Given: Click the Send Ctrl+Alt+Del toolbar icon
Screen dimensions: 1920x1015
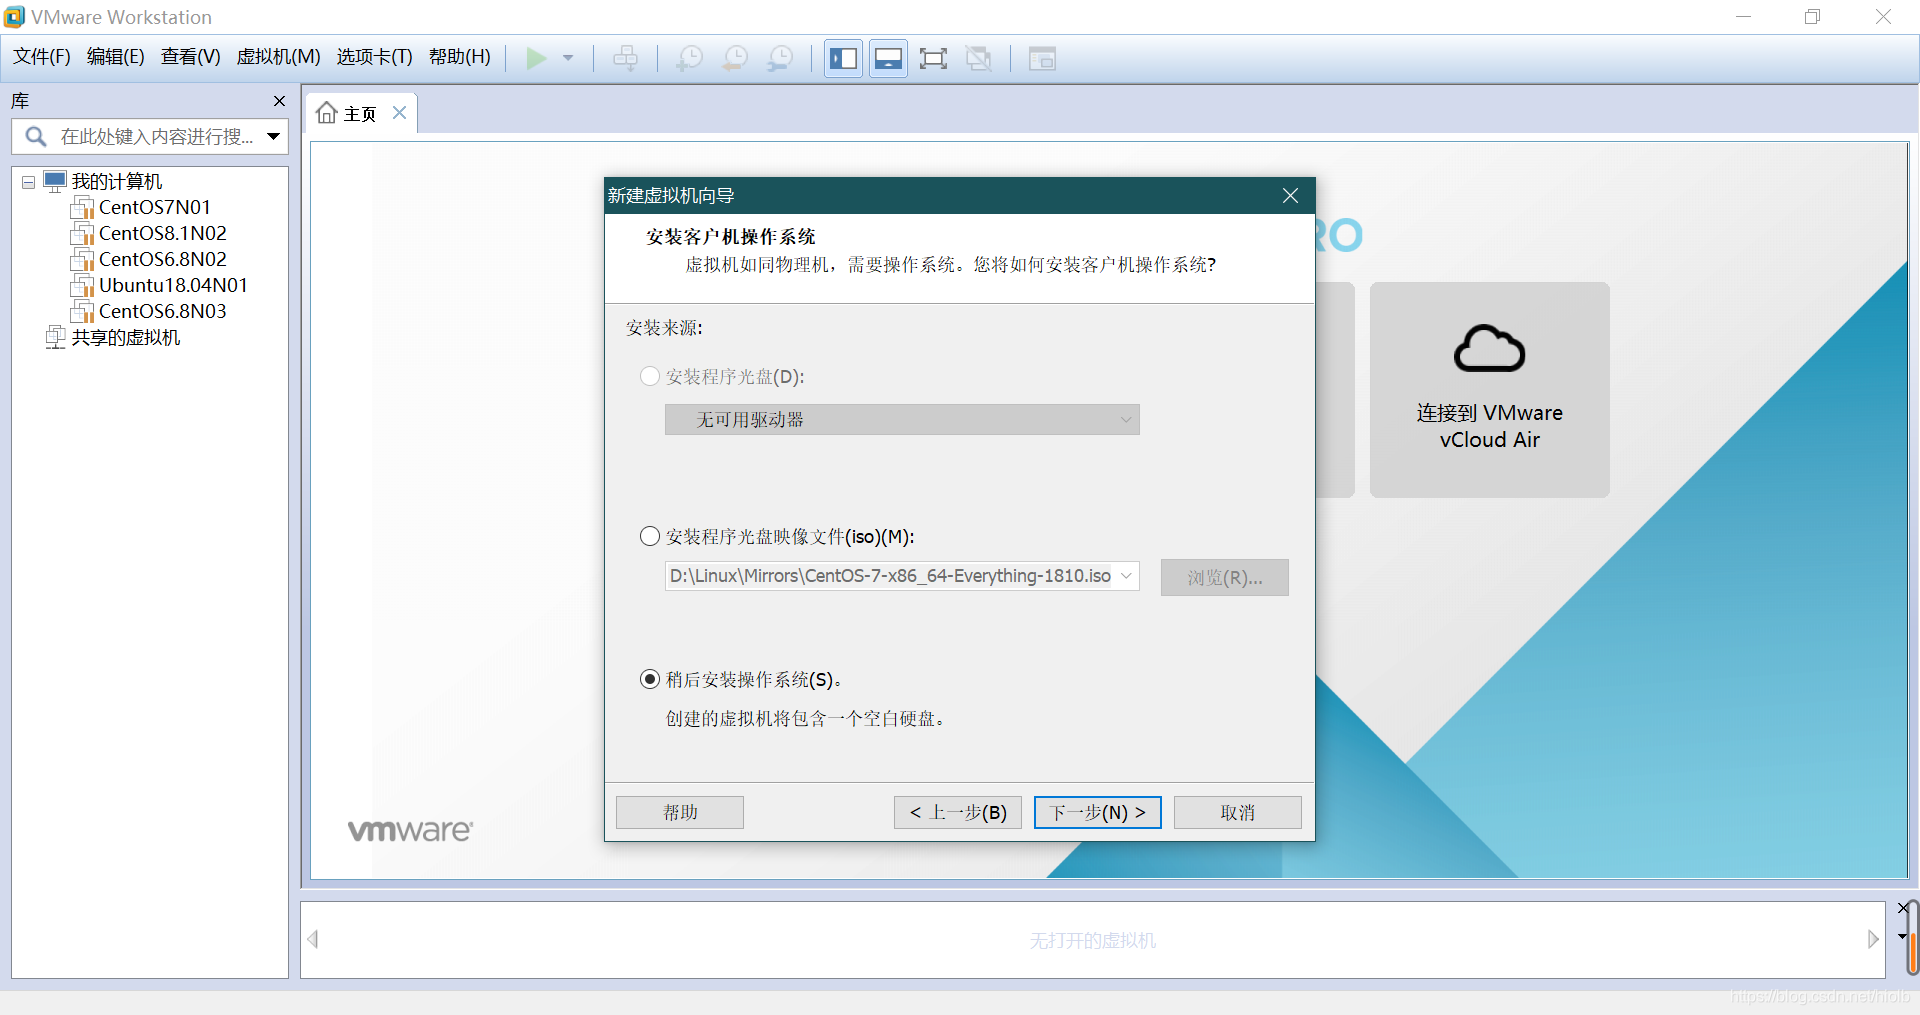Looking at the screenshot, I should (626, 58).
